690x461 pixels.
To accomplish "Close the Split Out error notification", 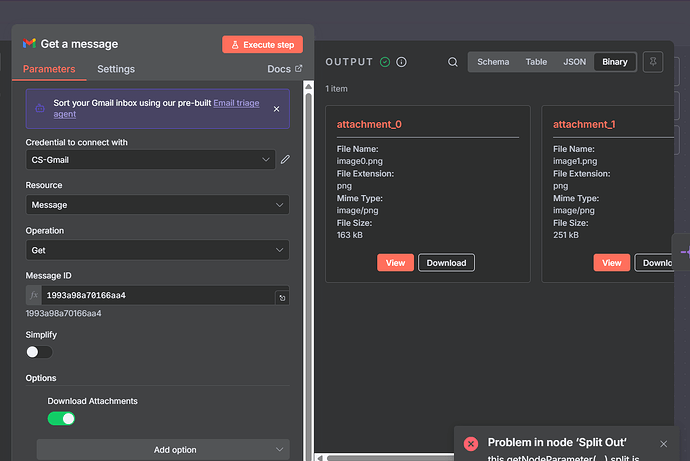I will point(663,444).
